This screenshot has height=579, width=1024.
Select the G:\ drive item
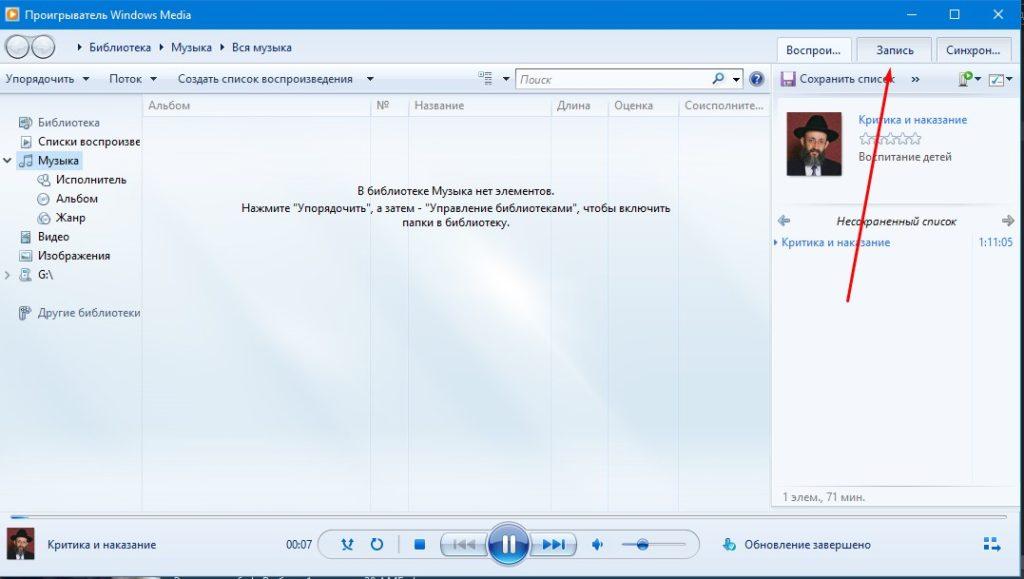37,275
